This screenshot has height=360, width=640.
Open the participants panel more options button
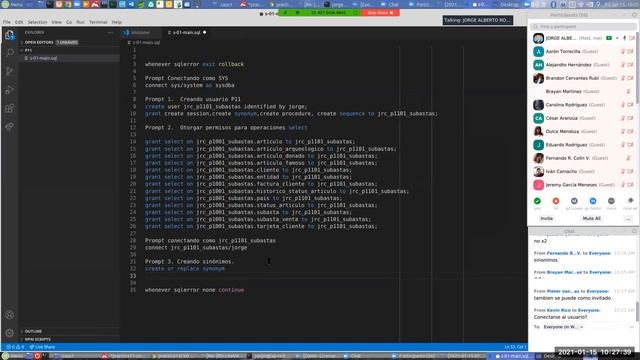(x=628, y=219)
